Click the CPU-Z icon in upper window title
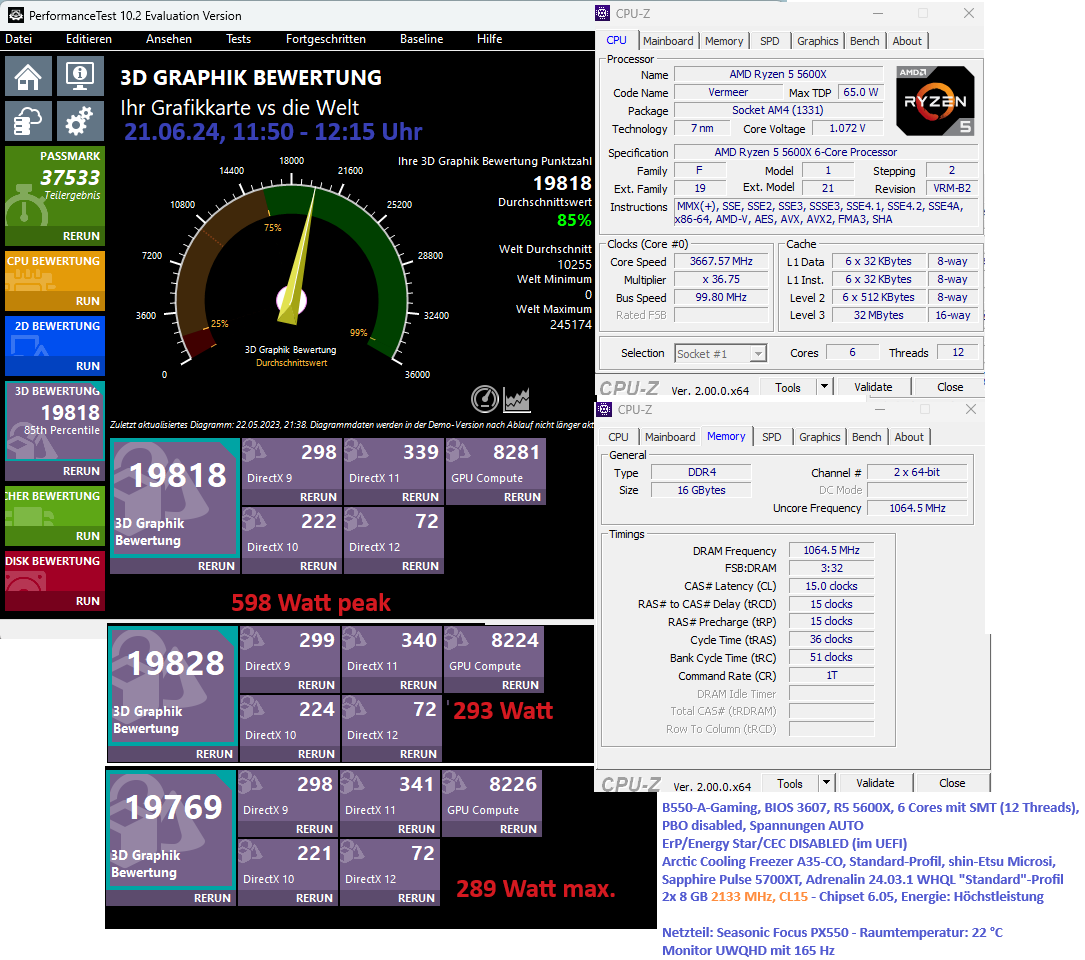Viewport: 1085px width, 960px height. click(x=603, y=13)
